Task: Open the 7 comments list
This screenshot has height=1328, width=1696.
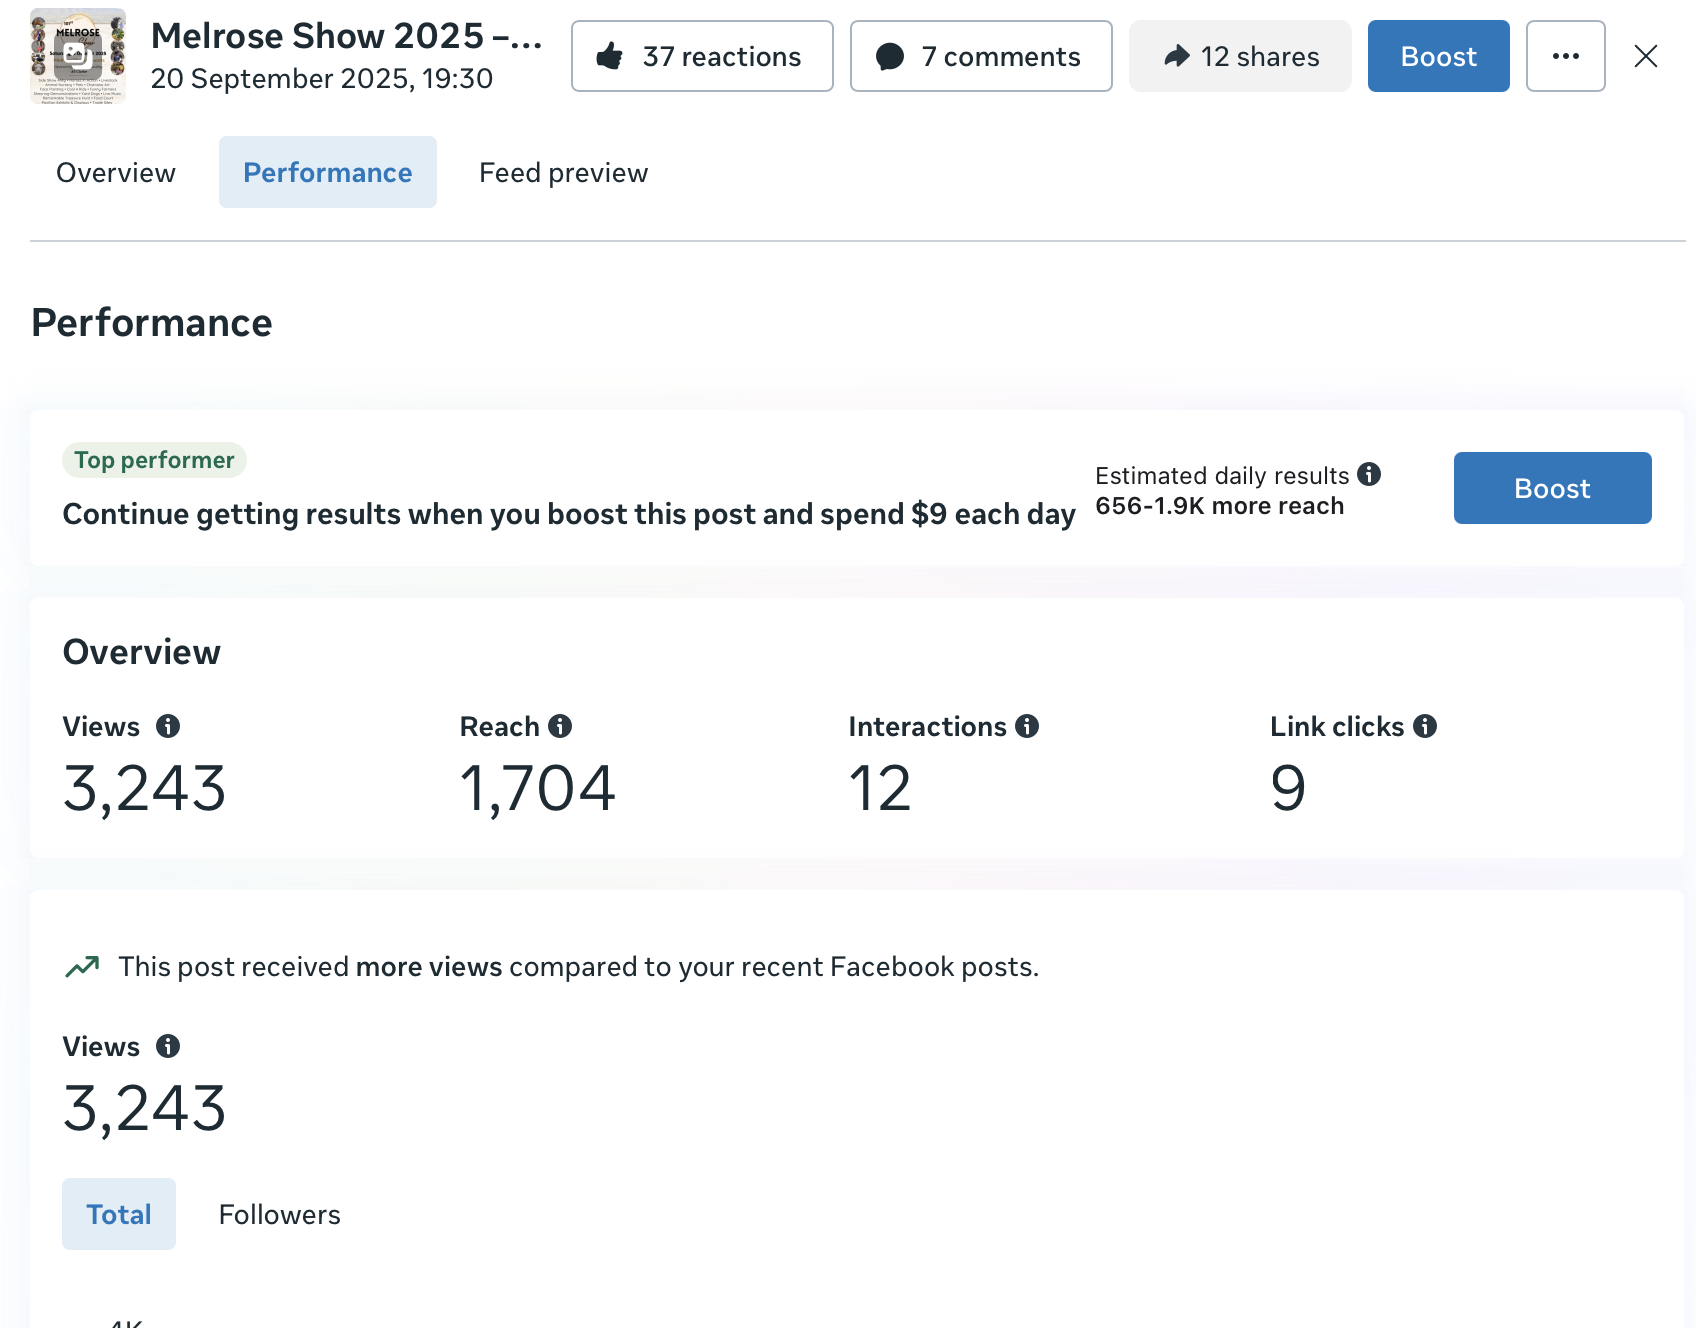Action: (x=980, y=56)
